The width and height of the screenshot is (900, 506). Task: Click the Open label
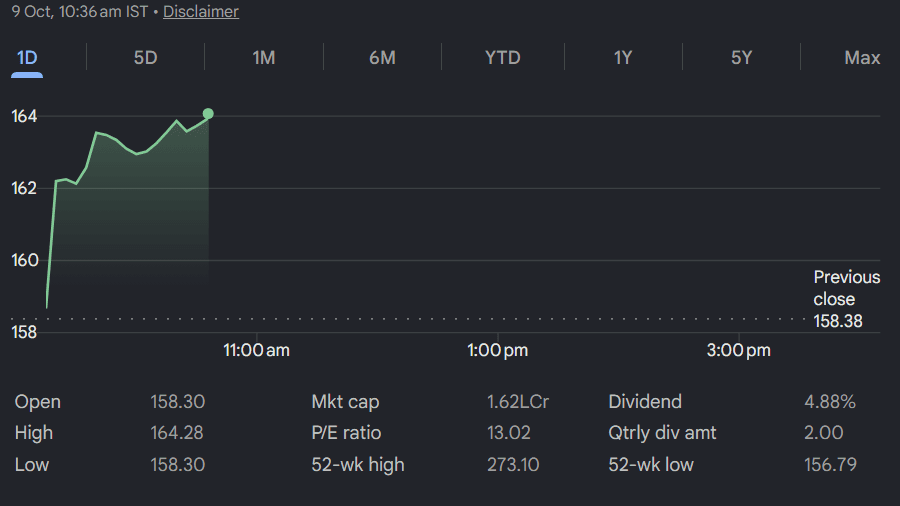[x=37, y=402]
